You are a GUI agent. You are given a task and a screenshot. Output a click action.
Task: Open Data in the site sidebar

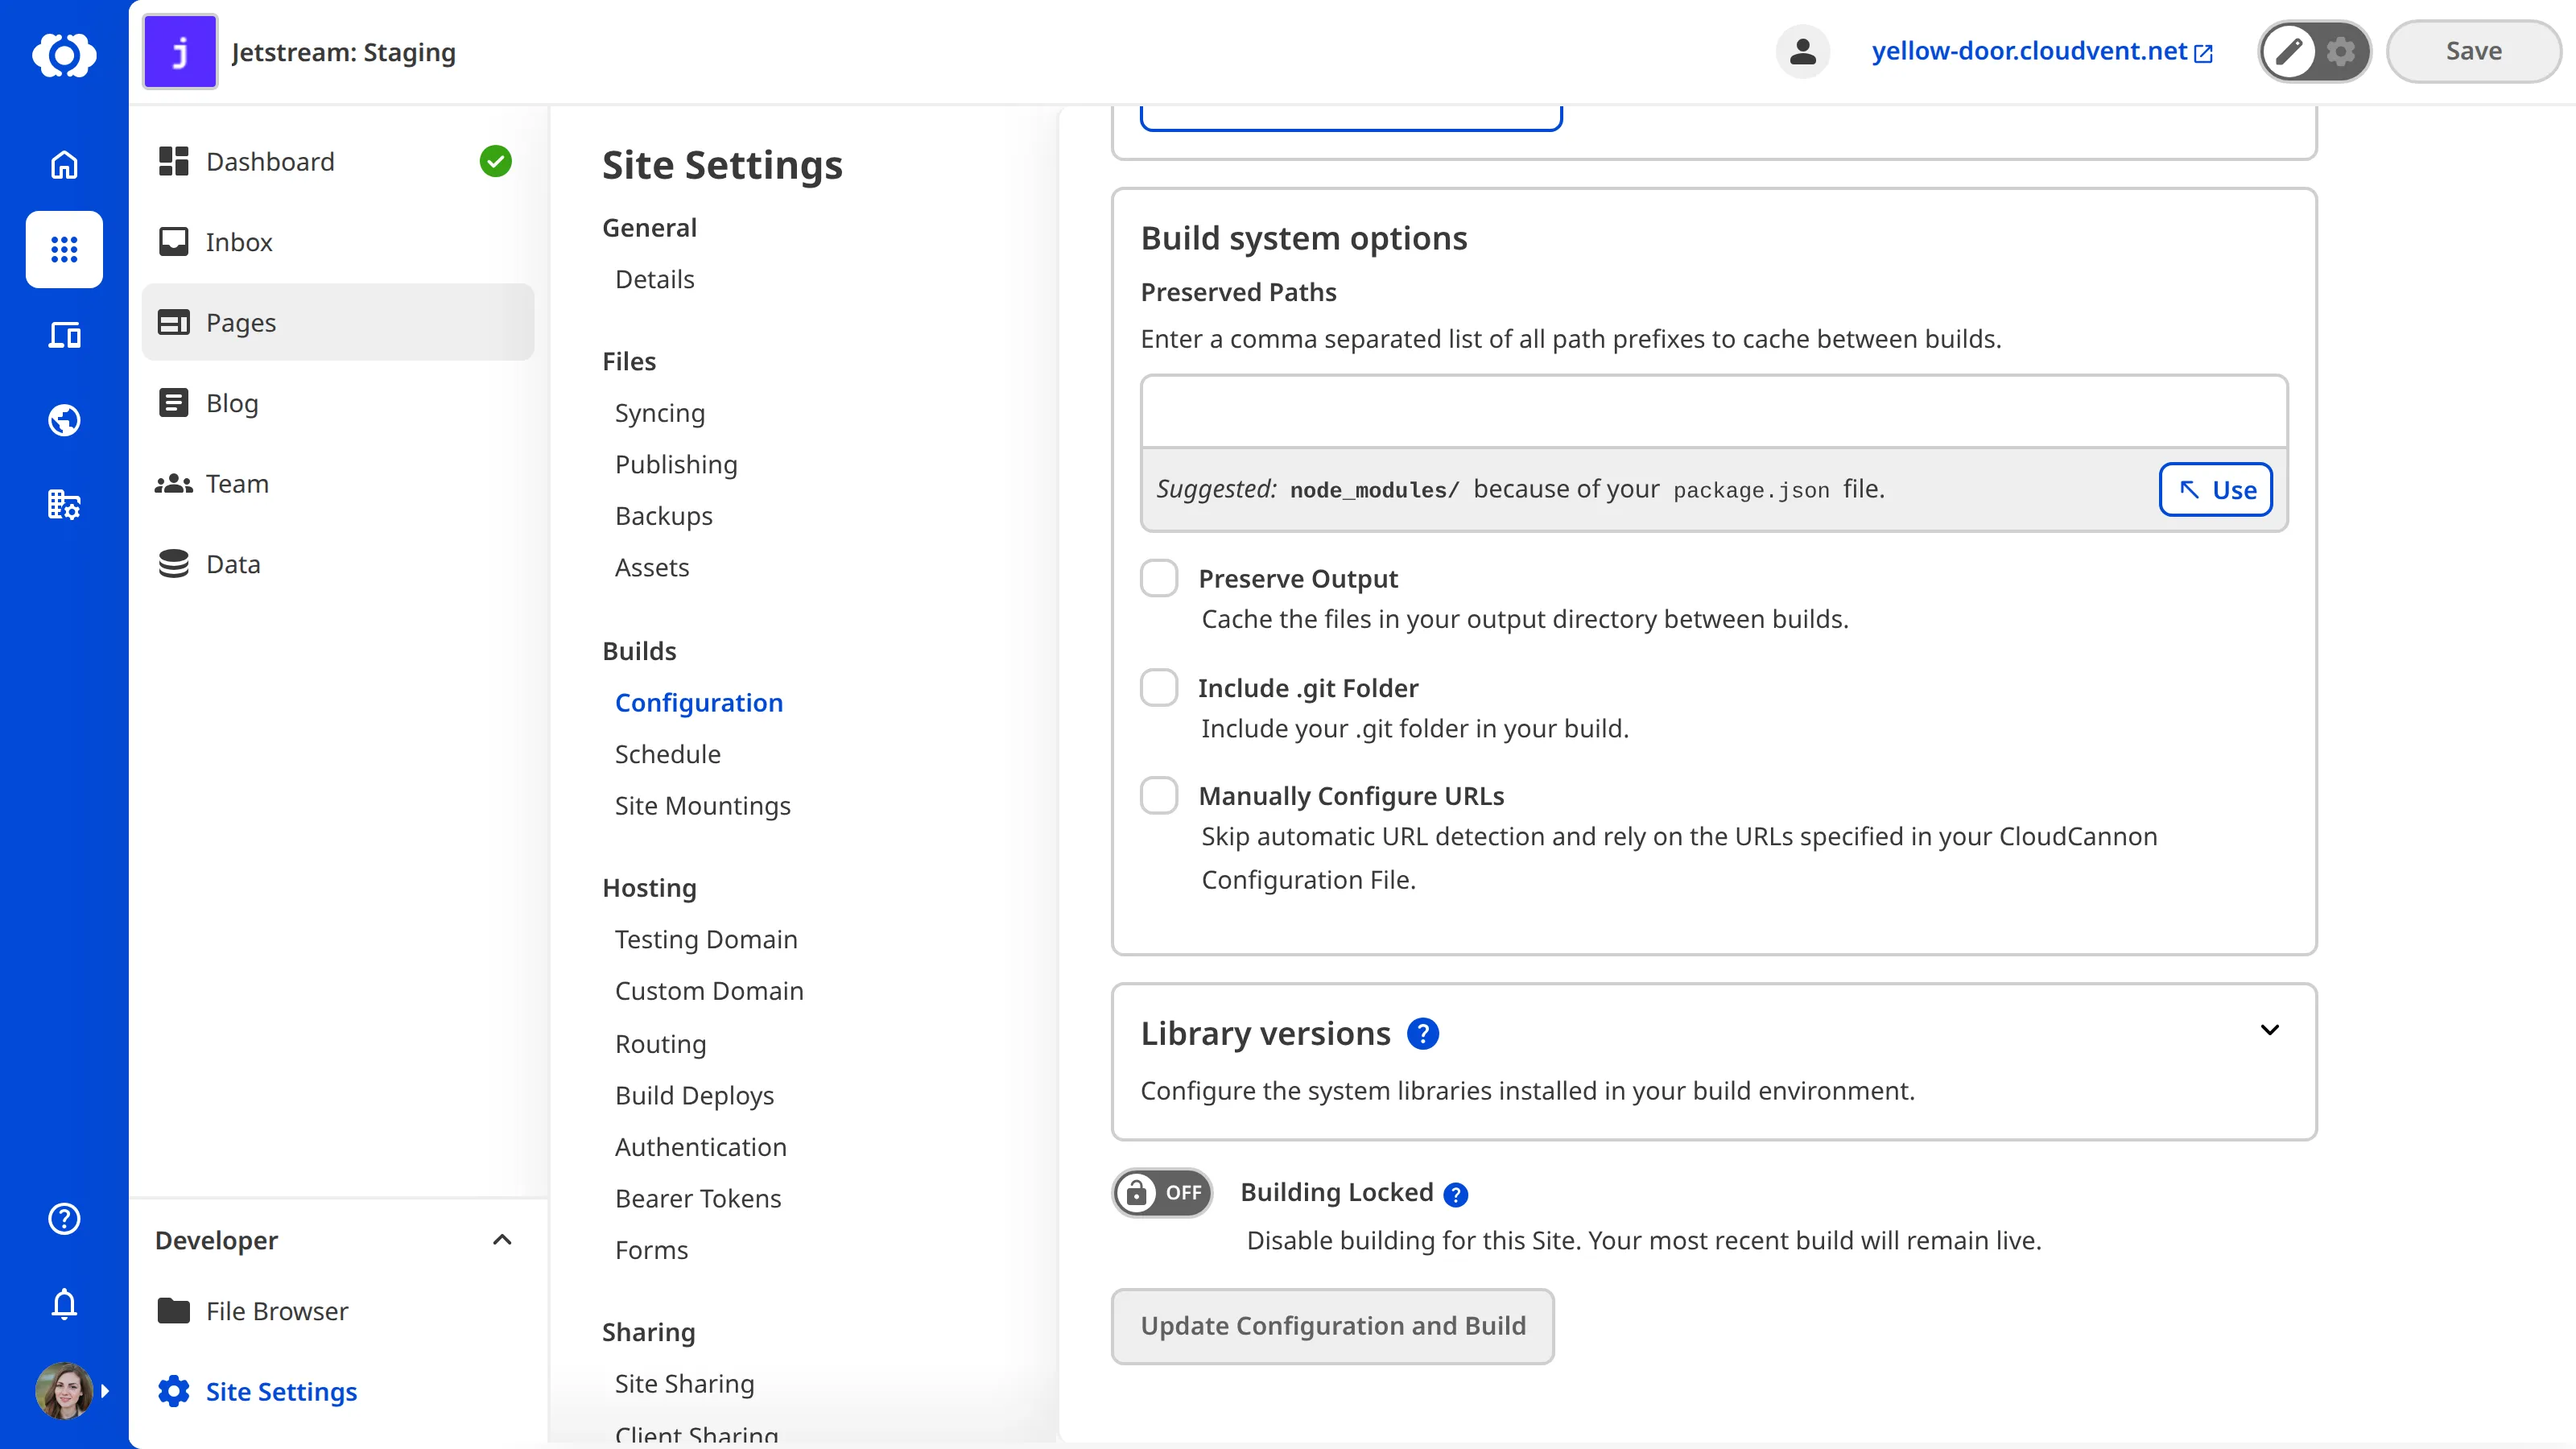point(338,564)
